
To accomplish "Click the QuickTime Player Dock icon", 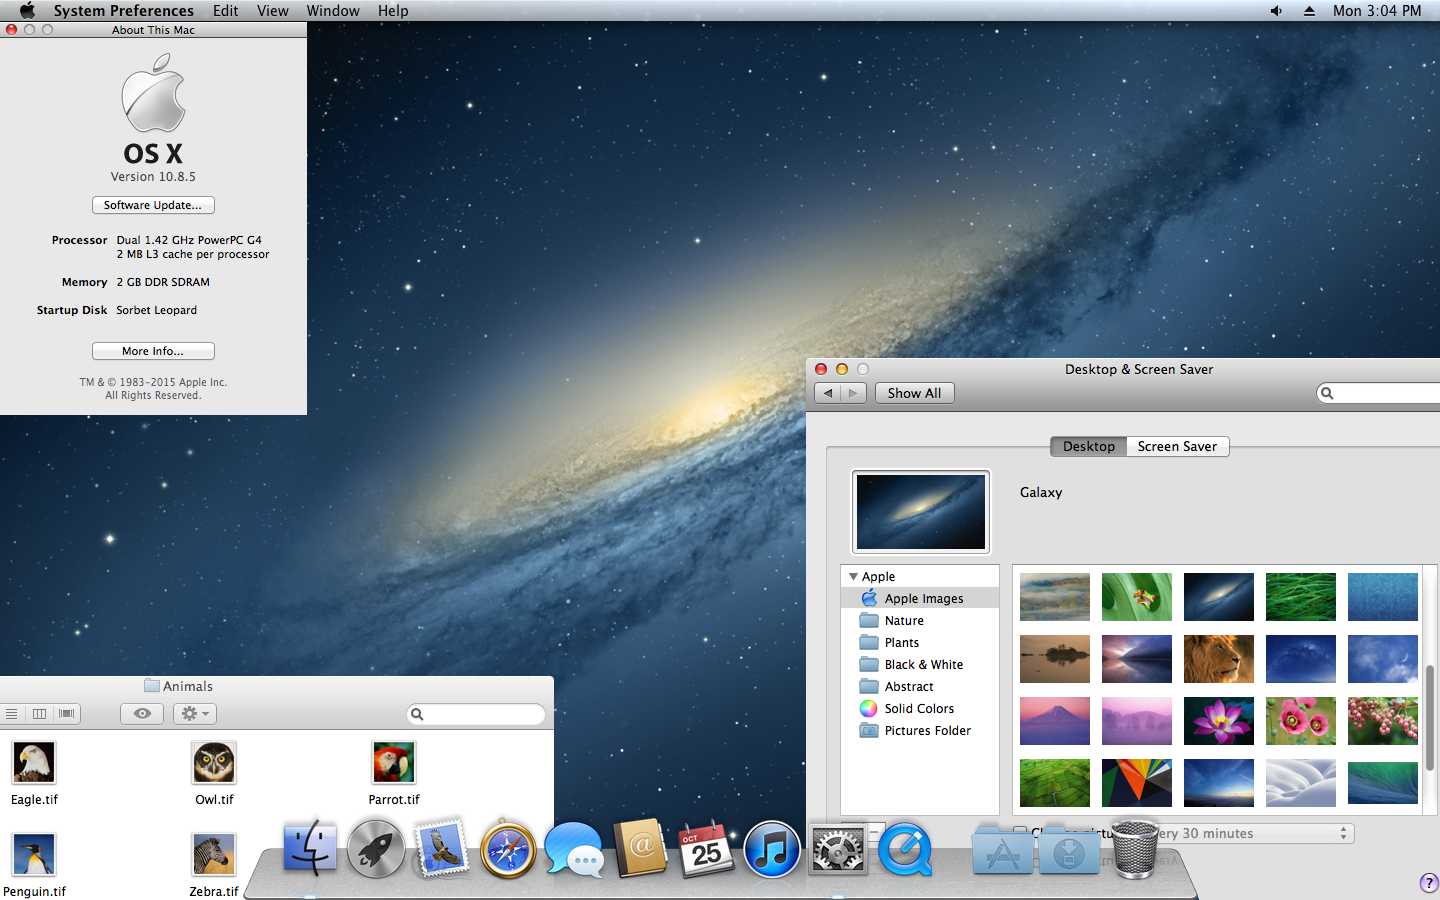I will (905, 850).
